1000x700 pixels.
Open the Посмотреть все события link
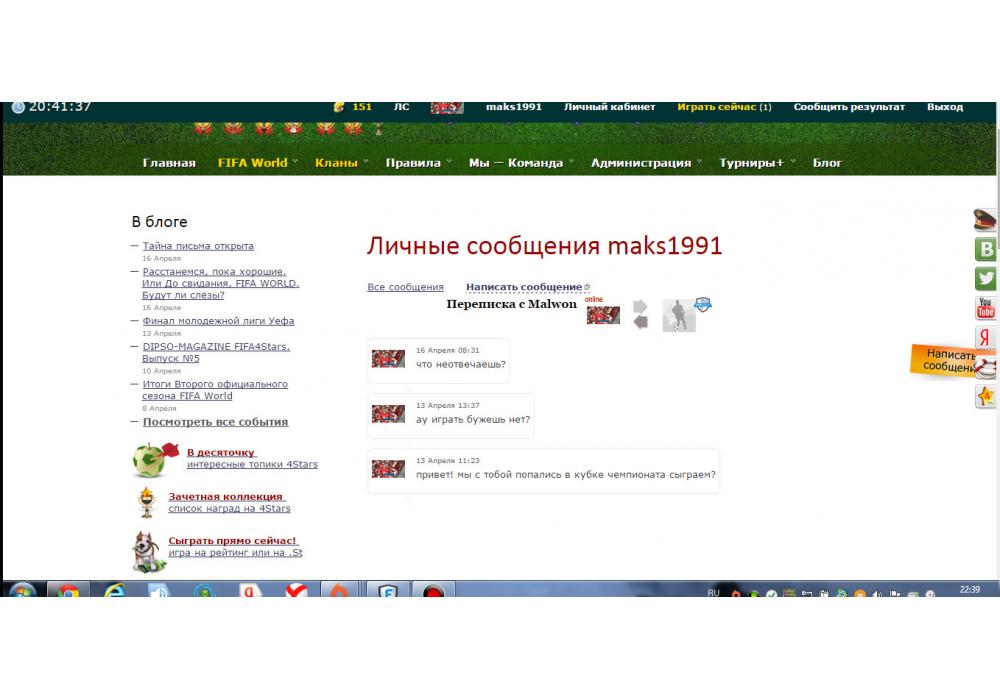click(x=215, y=422)
